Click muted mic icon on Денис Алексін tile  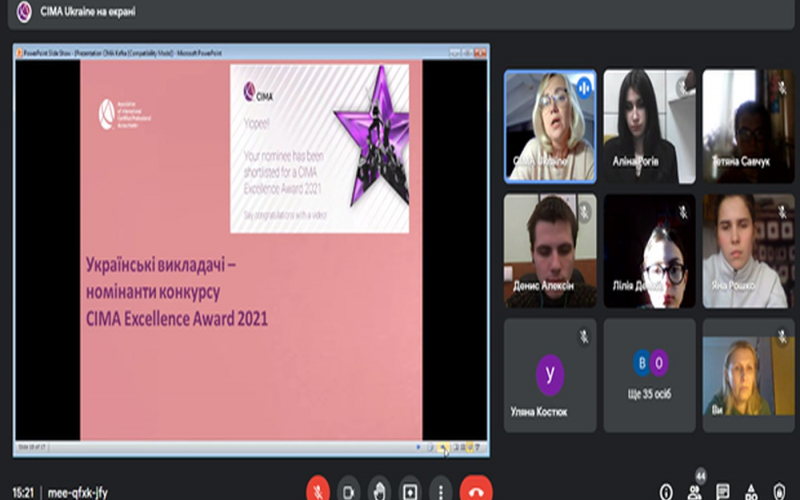tap(584, 212)
